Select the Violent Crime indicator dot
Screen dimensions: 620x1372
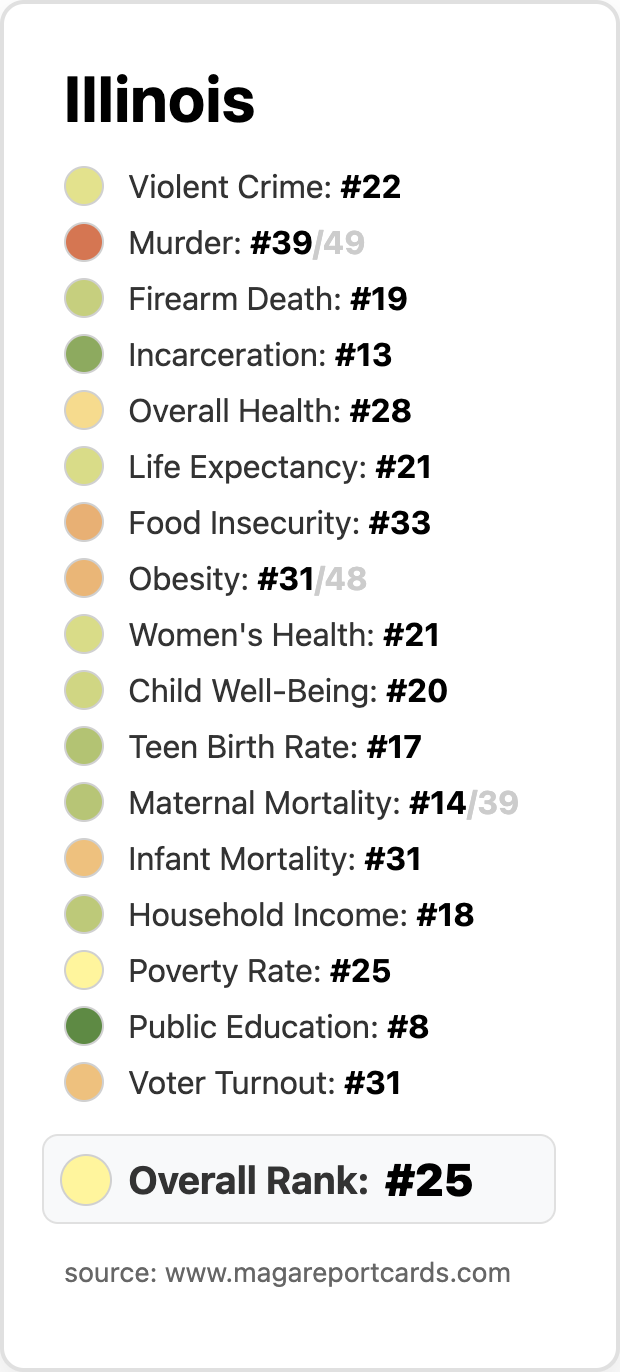(x=84, y=187)
